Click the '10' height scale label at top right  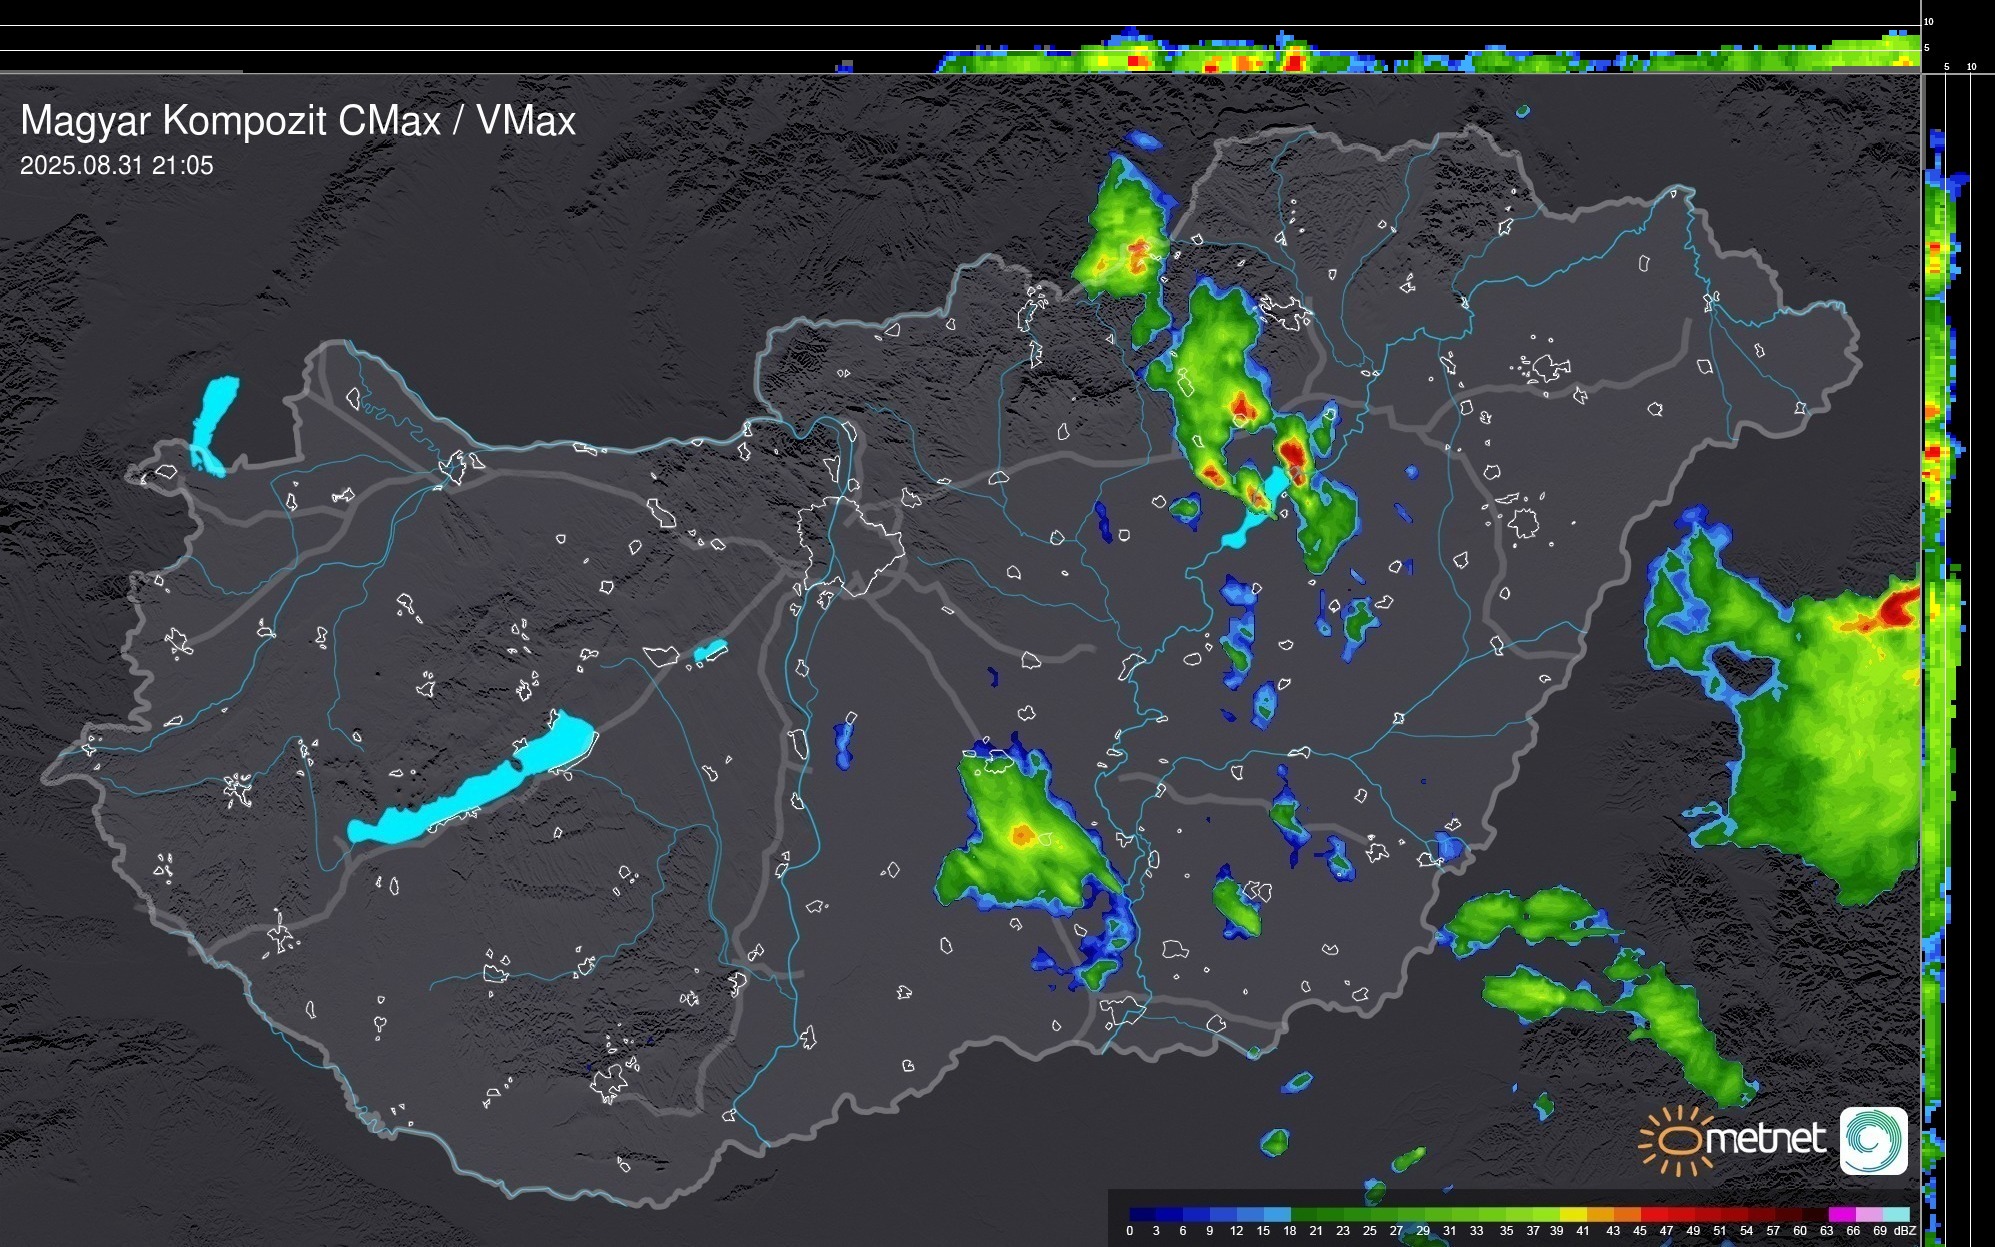click(1928, 21)
